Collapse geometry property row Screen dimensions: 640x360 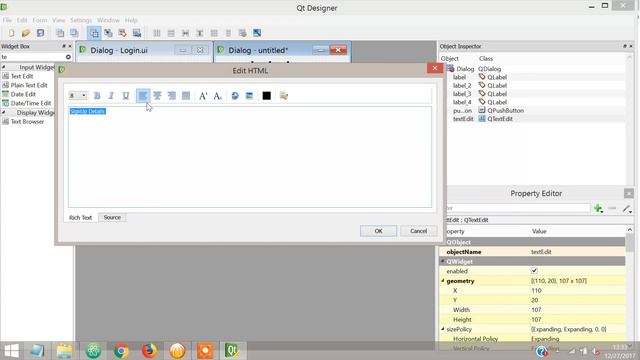click(443, 281)
